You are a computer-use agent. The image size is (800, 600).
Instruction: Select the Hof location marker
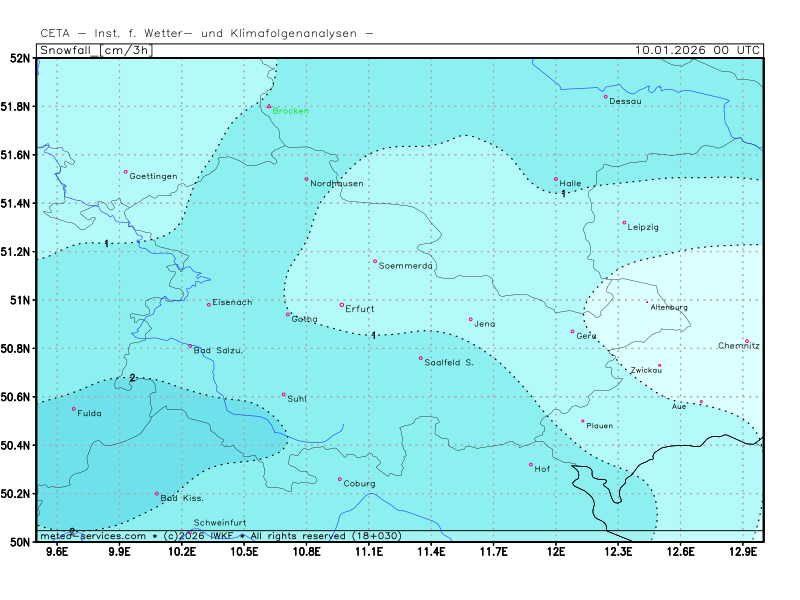531,464
